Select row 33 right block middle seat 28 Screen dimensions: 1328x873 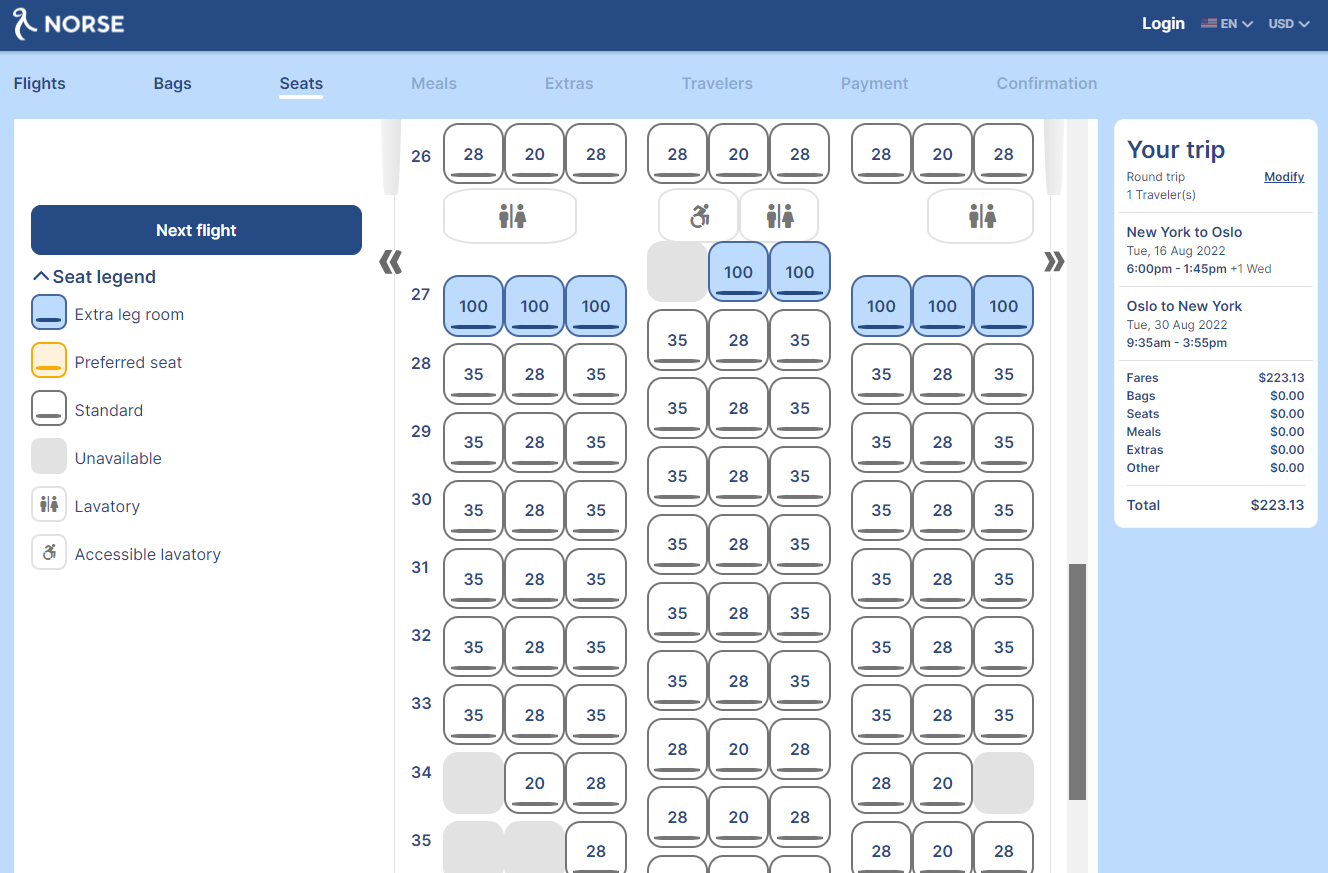tap(943, 715)
